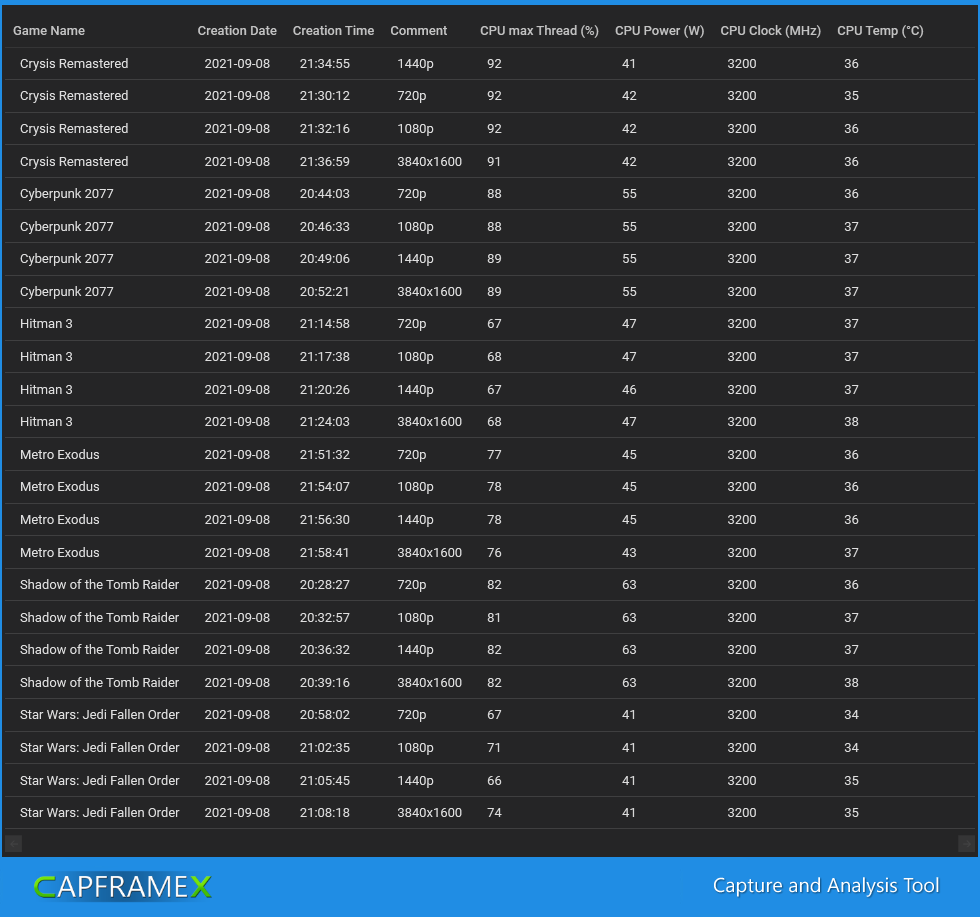Select the creation time 21:02:35 cell
Viewport: 980px width, 917px height.
pyautogui.click(x=324, y=748)
